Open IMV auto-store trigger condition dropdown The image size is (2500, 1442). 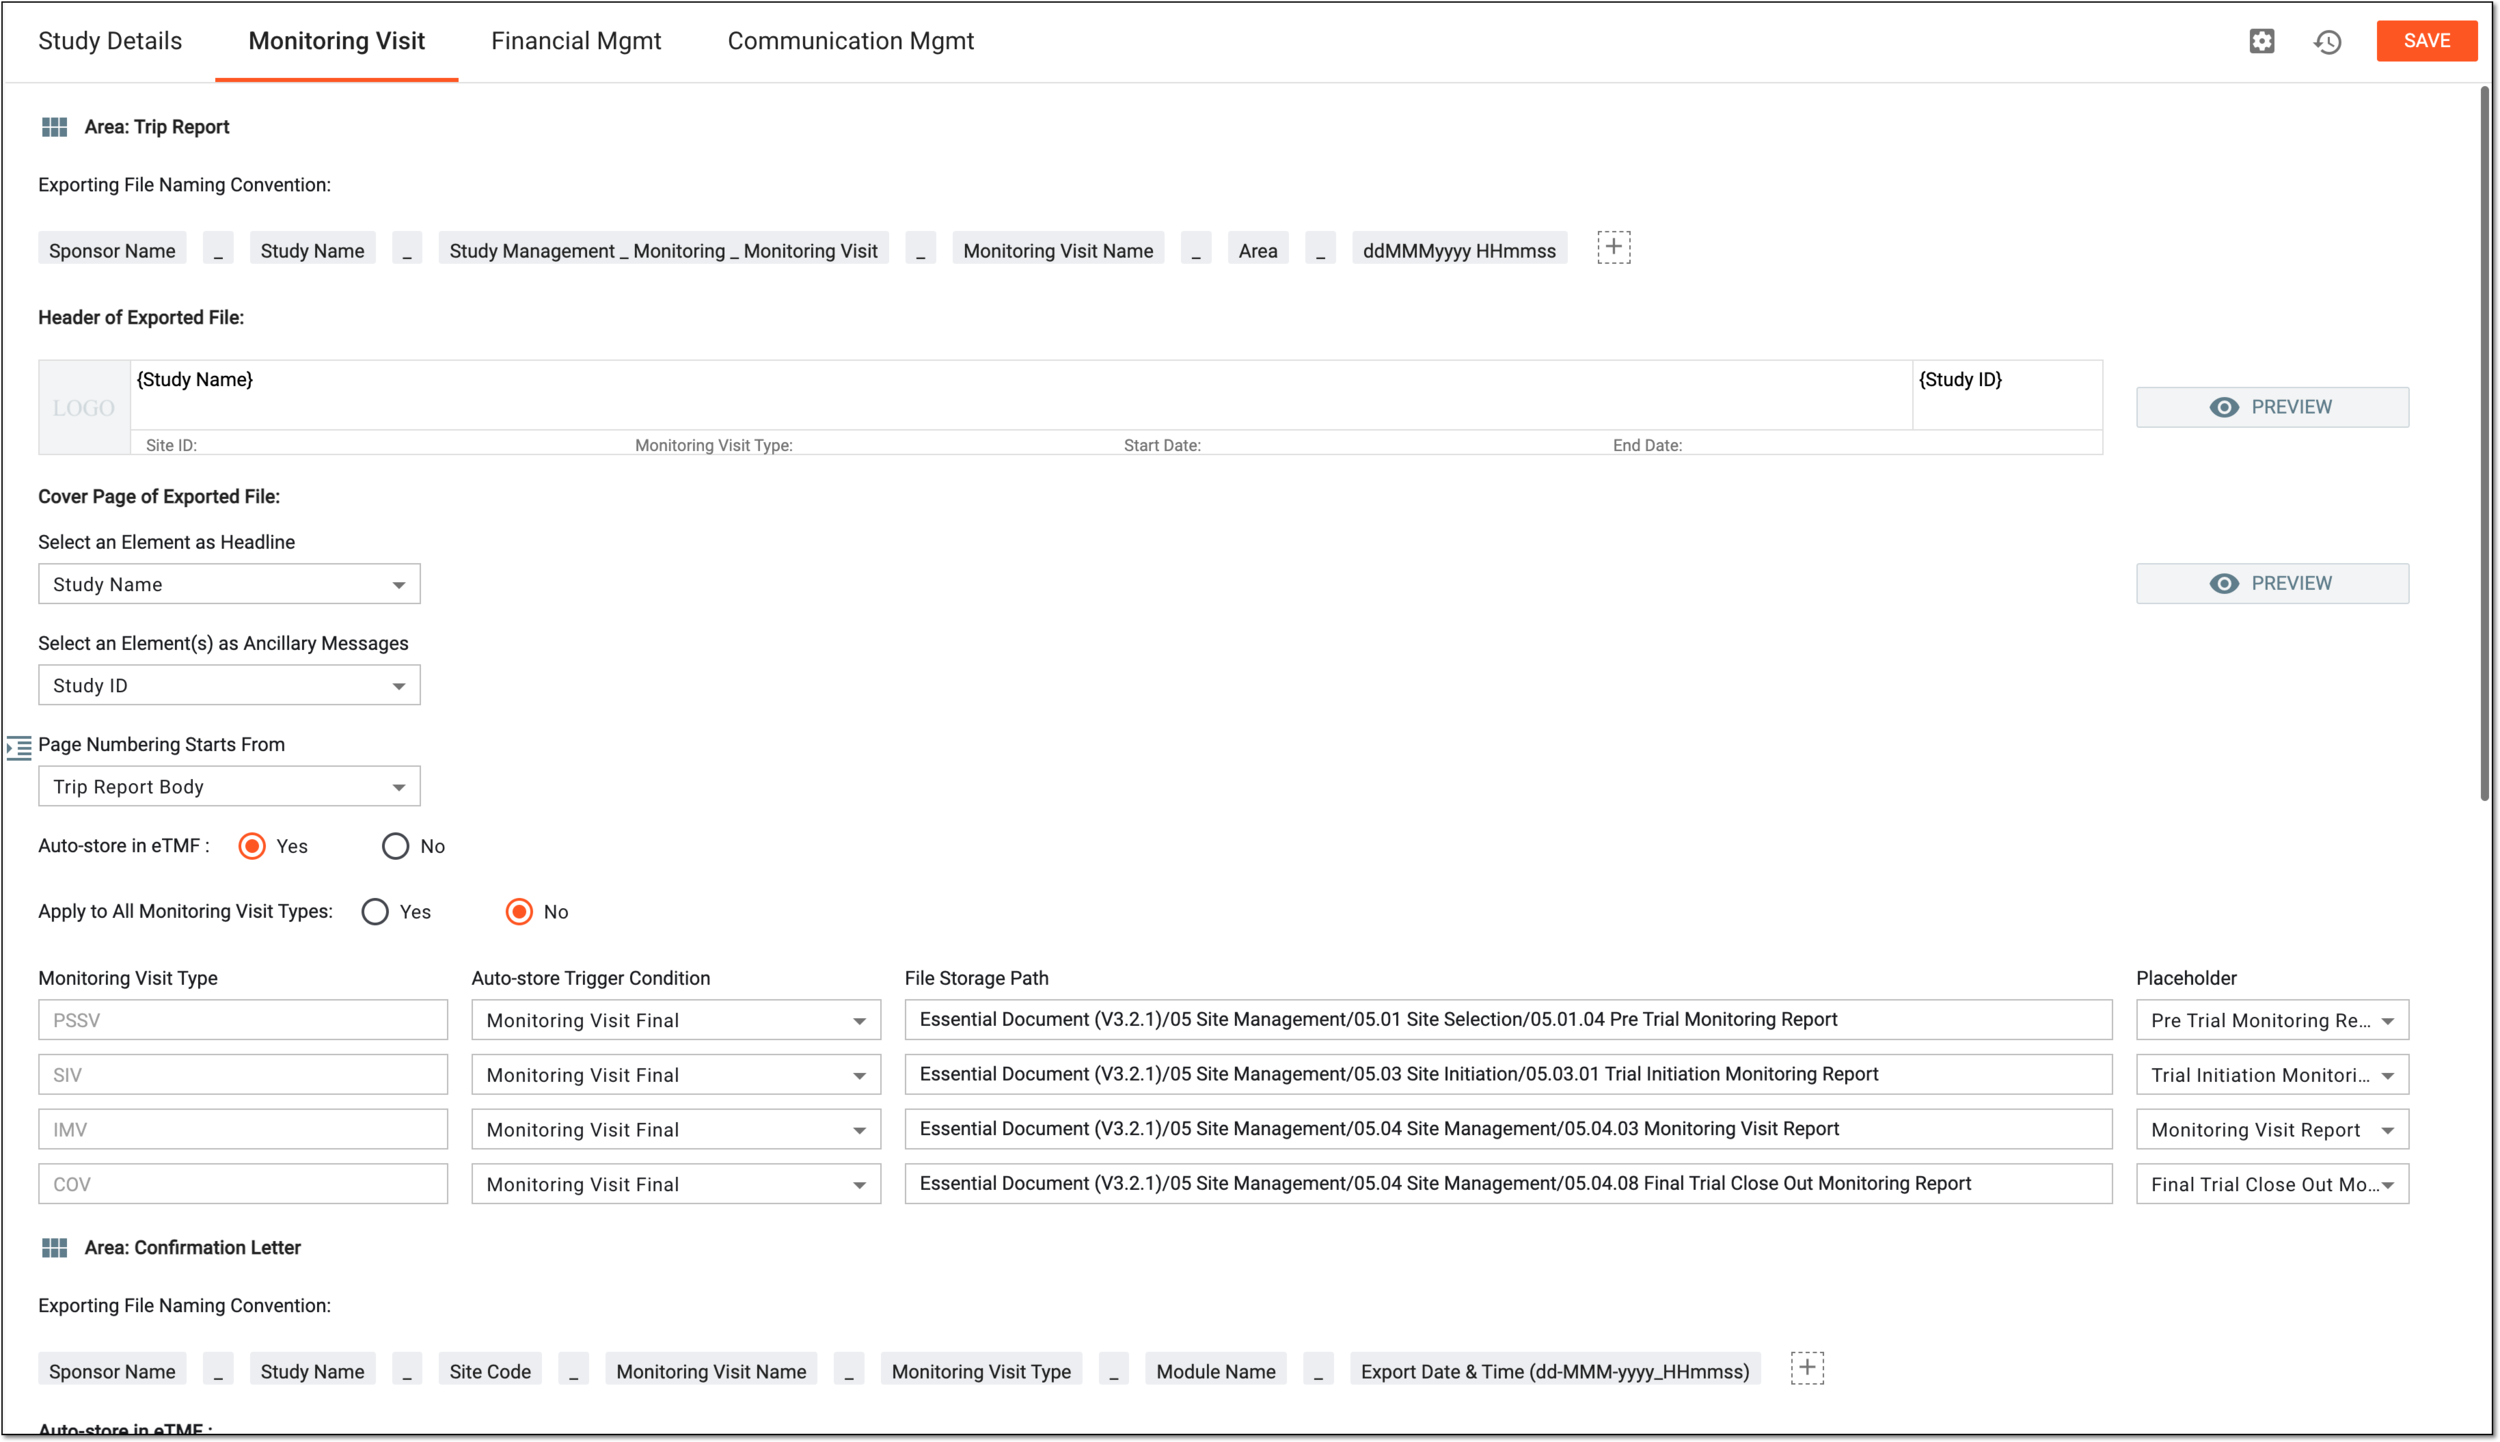click(676, 1129)
